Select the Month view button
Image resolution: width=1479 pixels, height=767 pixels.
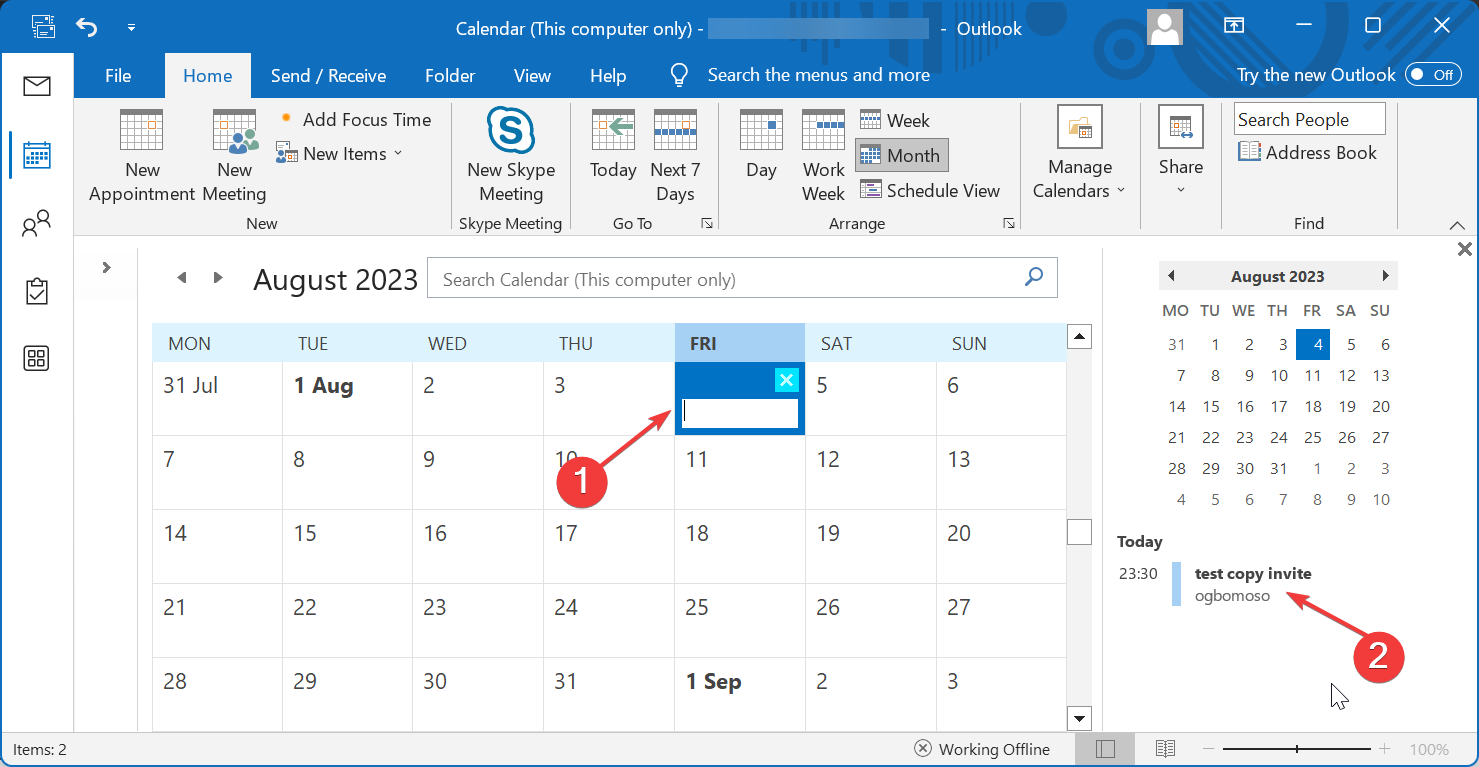click(x=901, y=155)
